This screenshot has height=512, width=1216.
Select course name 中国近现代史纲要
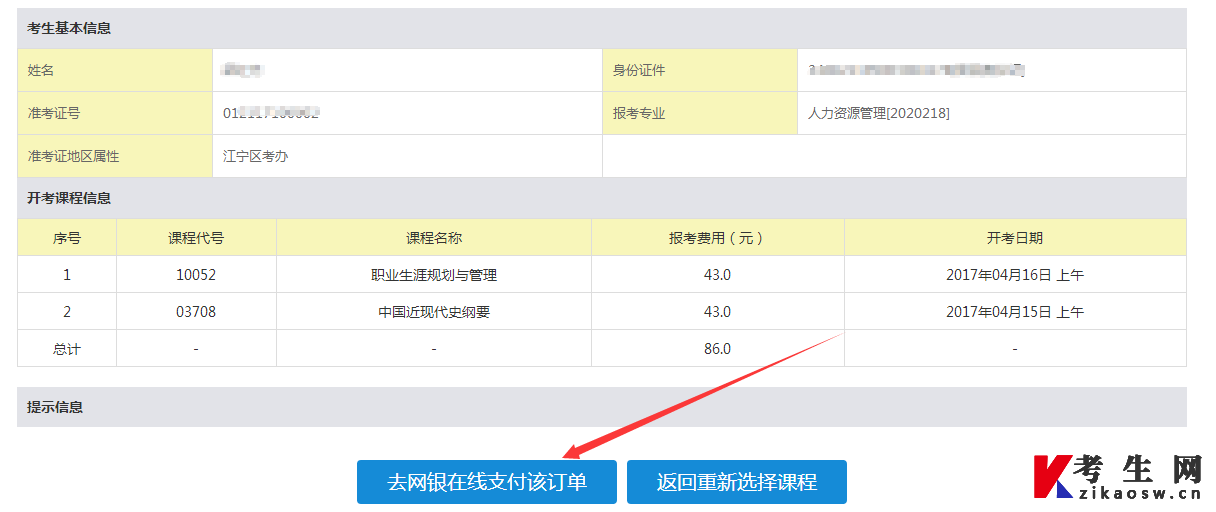click(434, 312)
